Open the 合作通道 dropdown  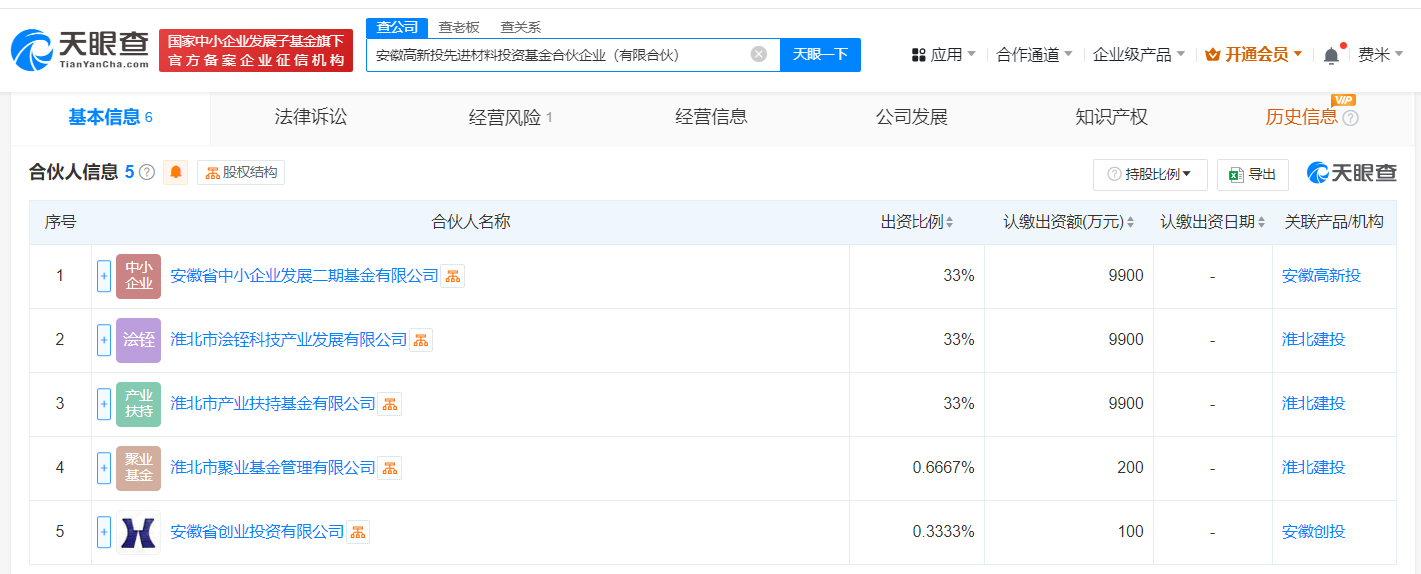pos(1035,55)
